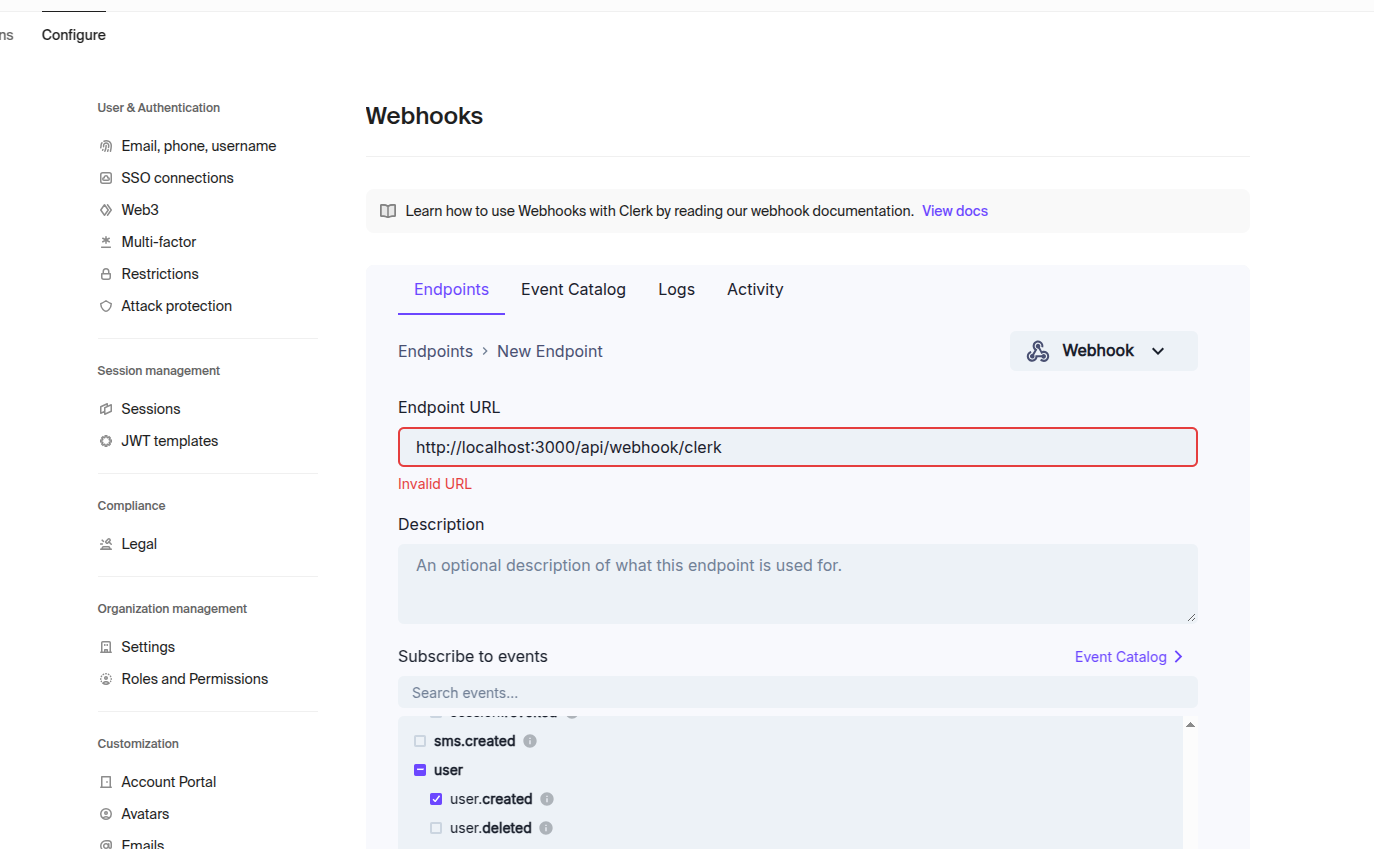Click the Roles and Permissions icon
Image resolution: width=1374 pixels, height=849 pixels.
106,679
